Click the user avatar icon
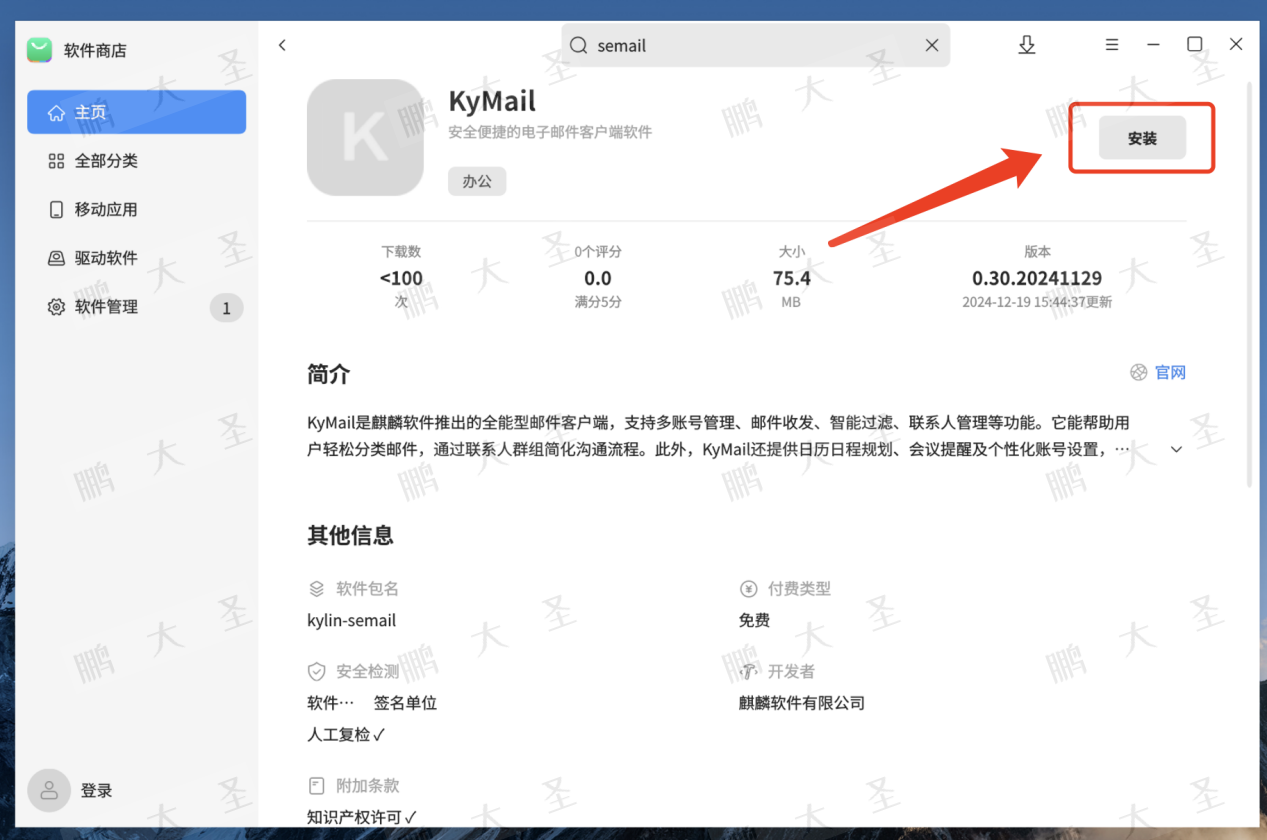The image size is (1267, 840). point(49,790)
